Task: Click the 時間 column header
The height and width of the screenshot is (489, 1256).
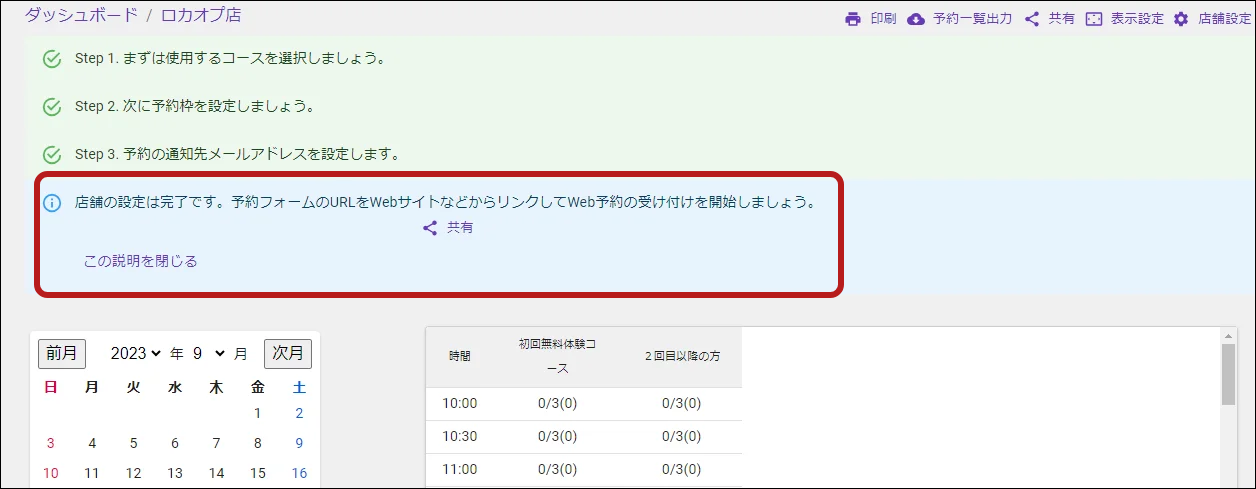Action: tap(460, 356)
